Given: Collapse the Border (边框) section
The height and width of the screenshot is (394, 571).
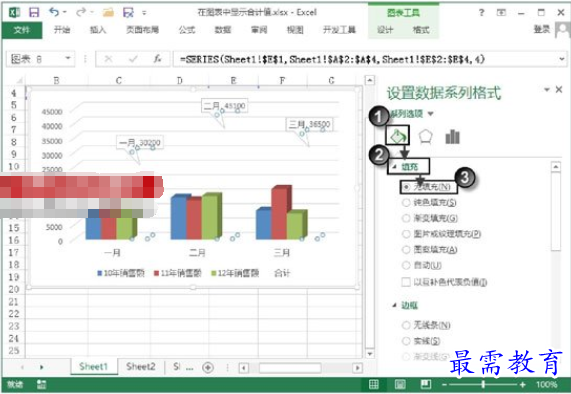Looking at the screenshot, I should 394,305.
